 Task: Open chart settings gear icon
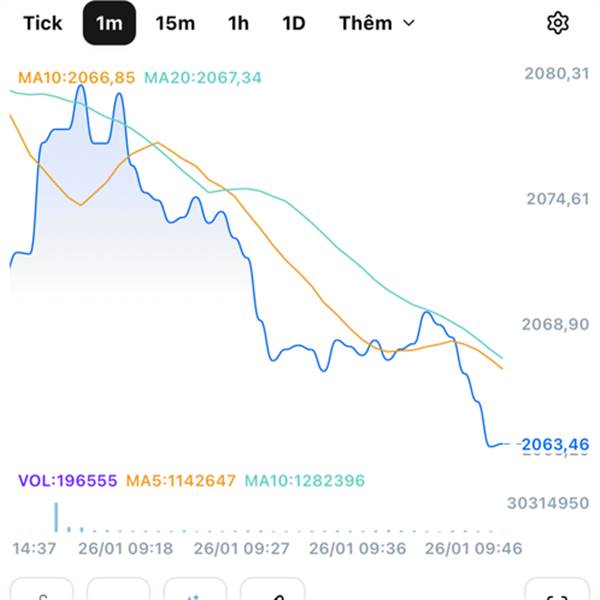click(558, 23)
